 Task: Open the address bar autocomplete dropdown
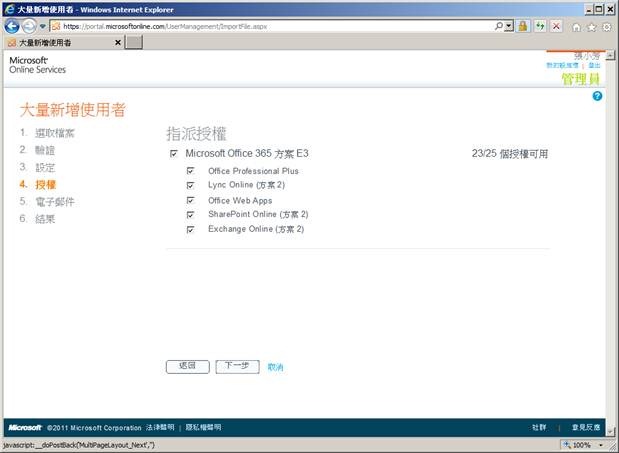[x=509, y=26]
